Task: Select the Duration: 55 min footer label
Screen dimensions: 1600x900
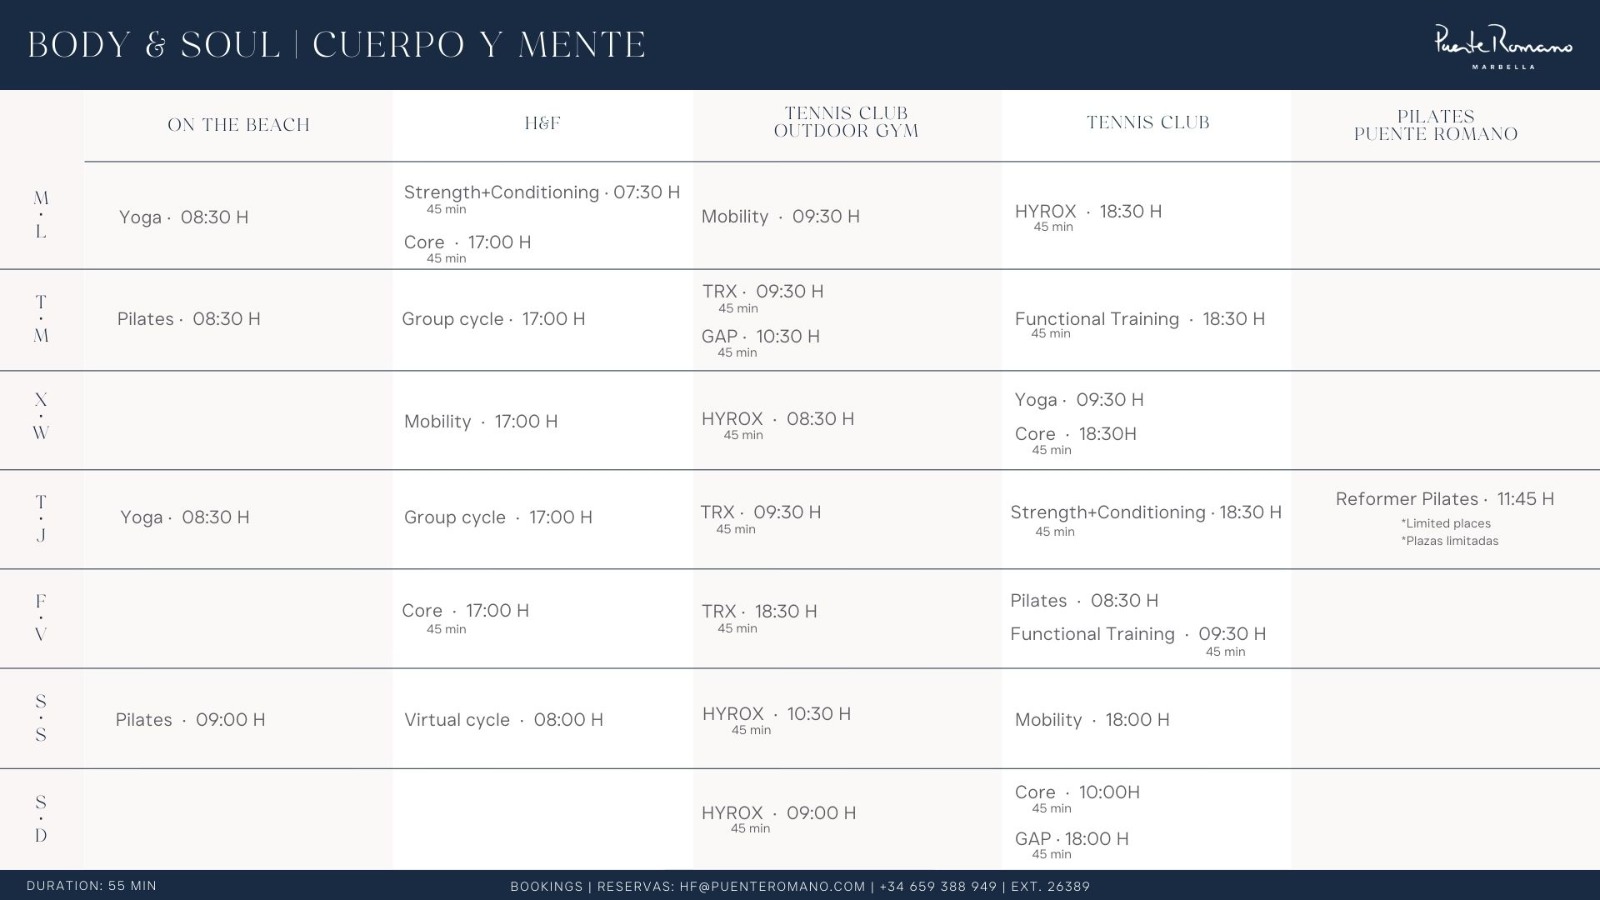Action: (x=92, y=886)
